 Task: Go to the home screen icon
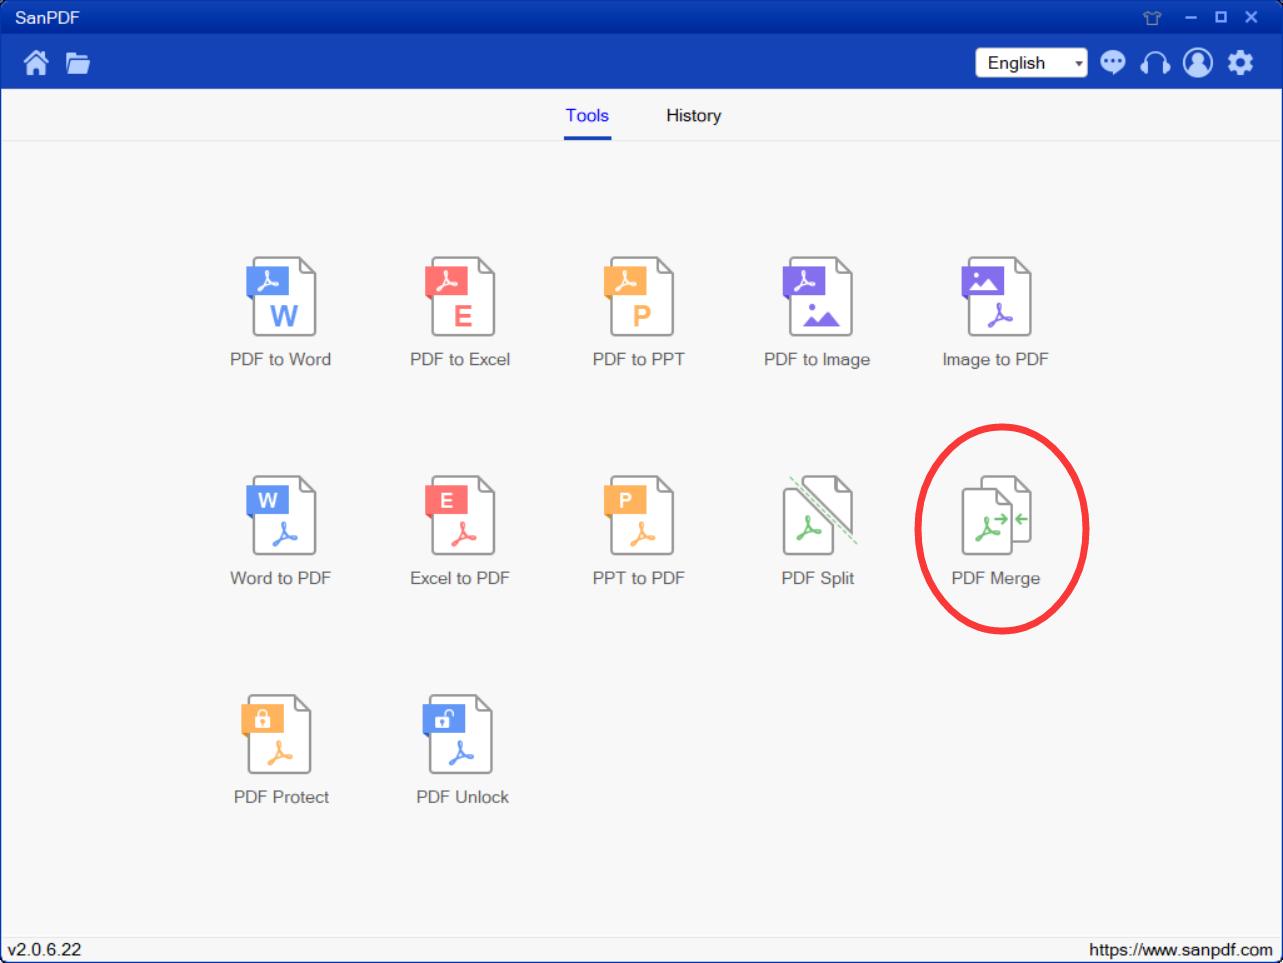pyautogui.click(x=36, y=63)
